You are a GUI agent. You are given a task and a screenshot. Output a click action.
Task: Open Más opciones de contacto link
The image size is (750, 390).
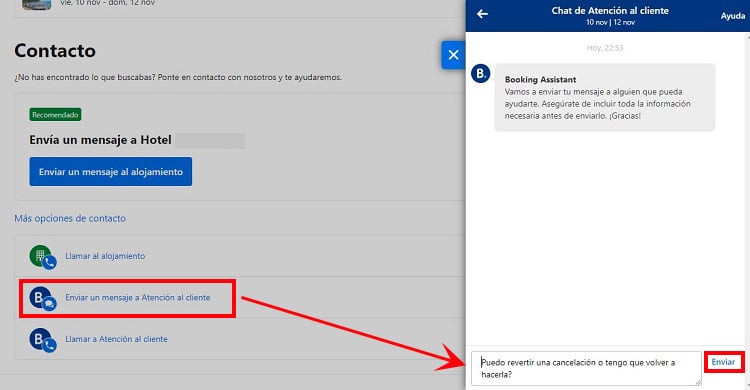70,218
